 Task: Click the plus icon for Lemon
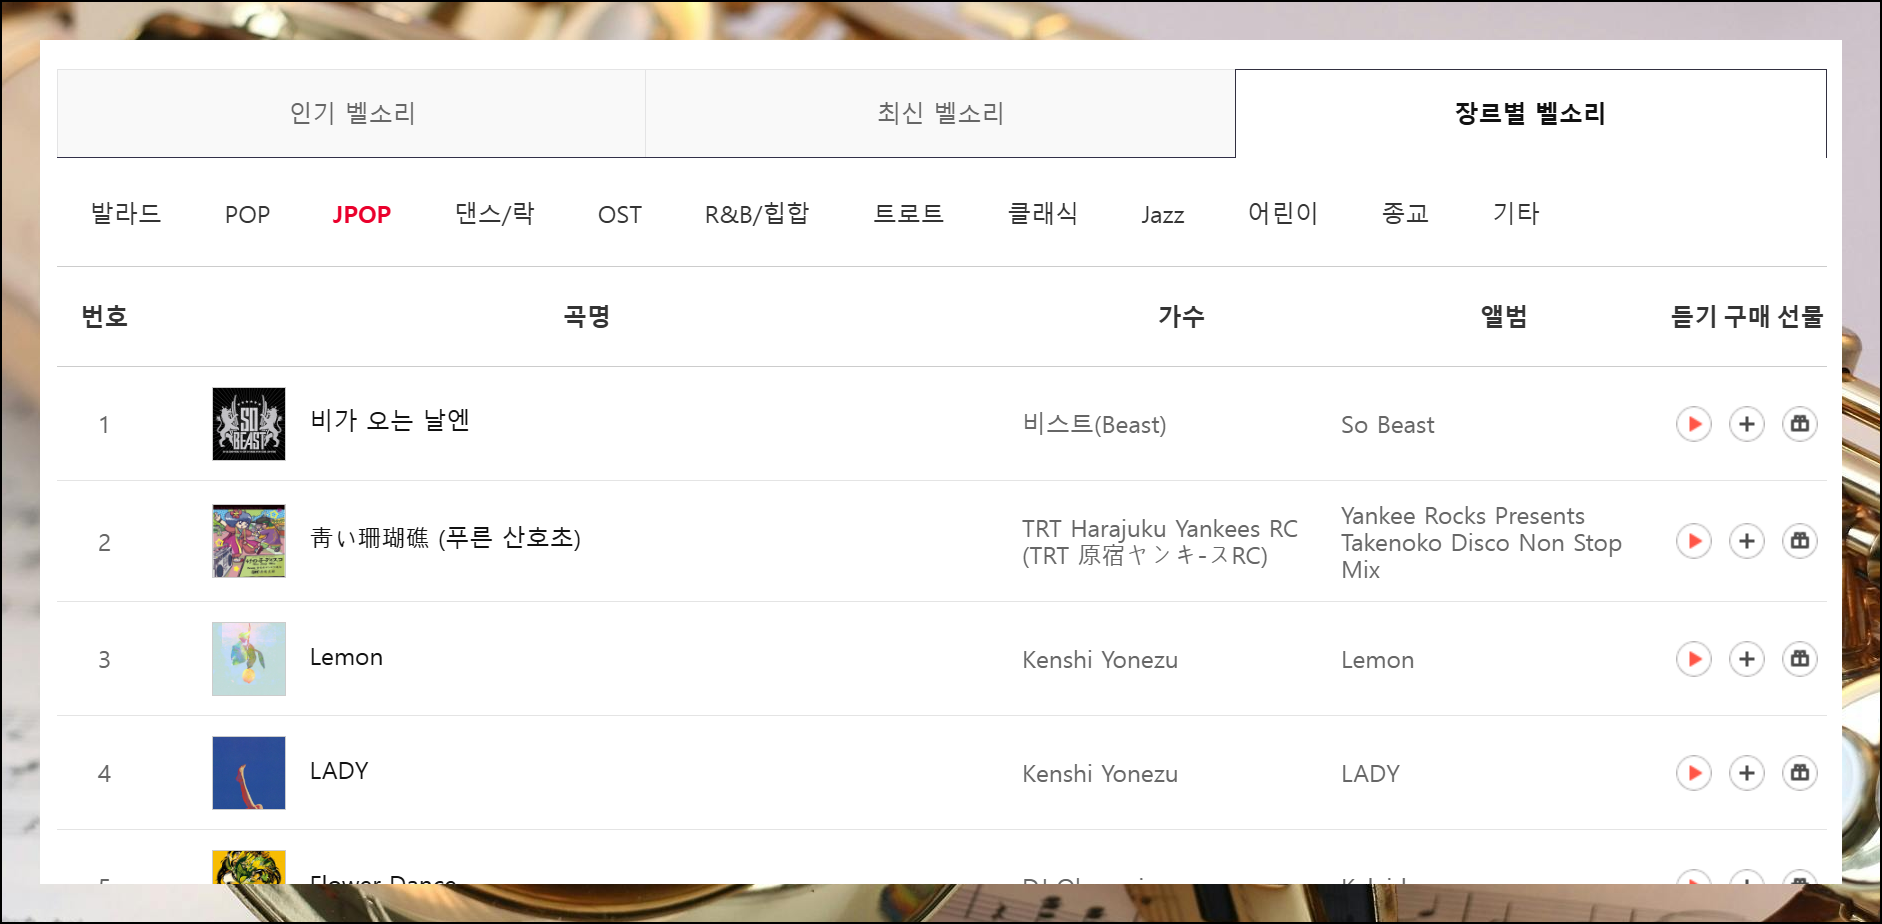click(x=1747, y=659)
